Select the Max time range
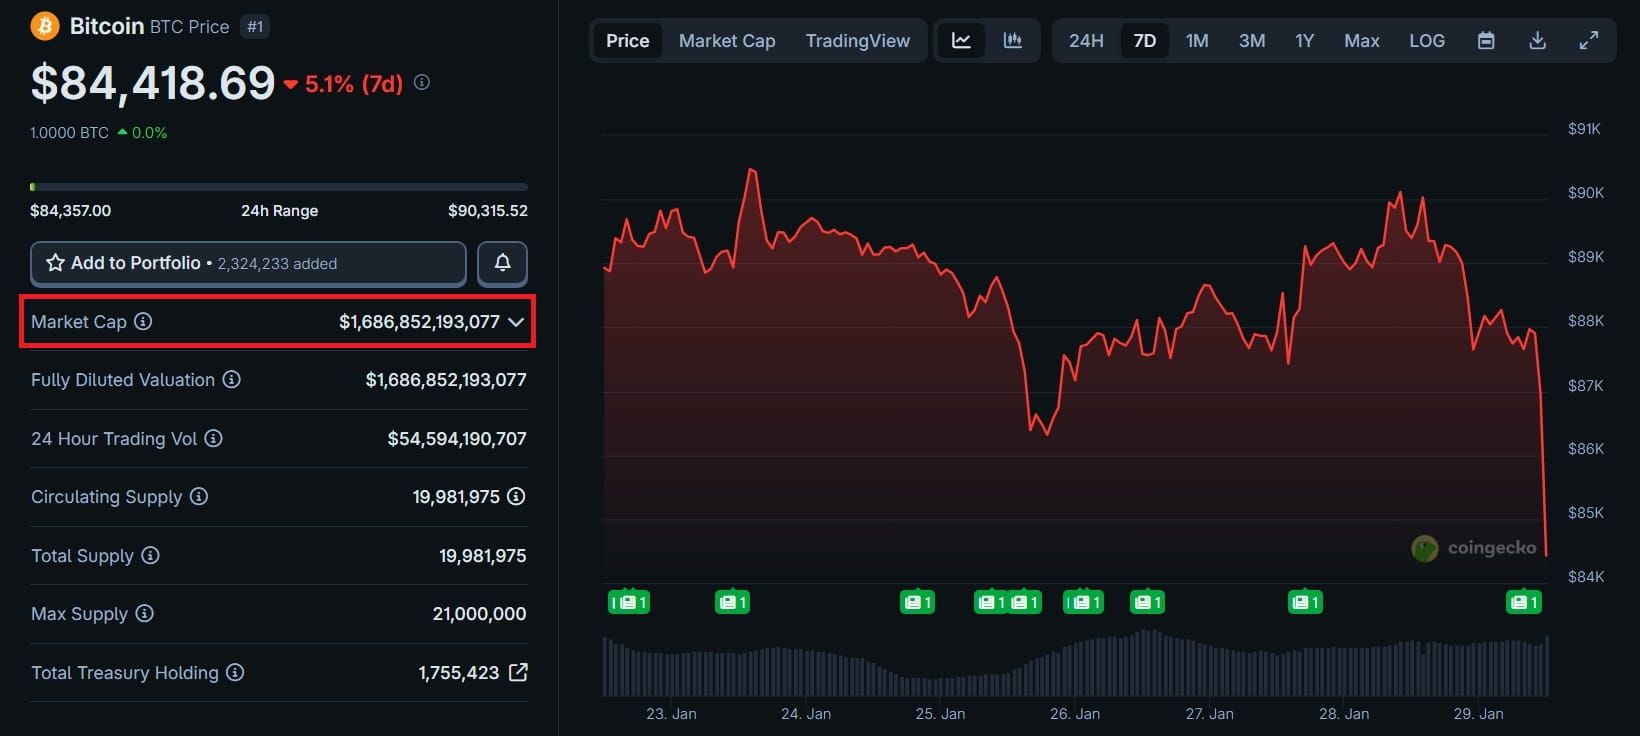1640x736 pixels. click(1361, 41)
